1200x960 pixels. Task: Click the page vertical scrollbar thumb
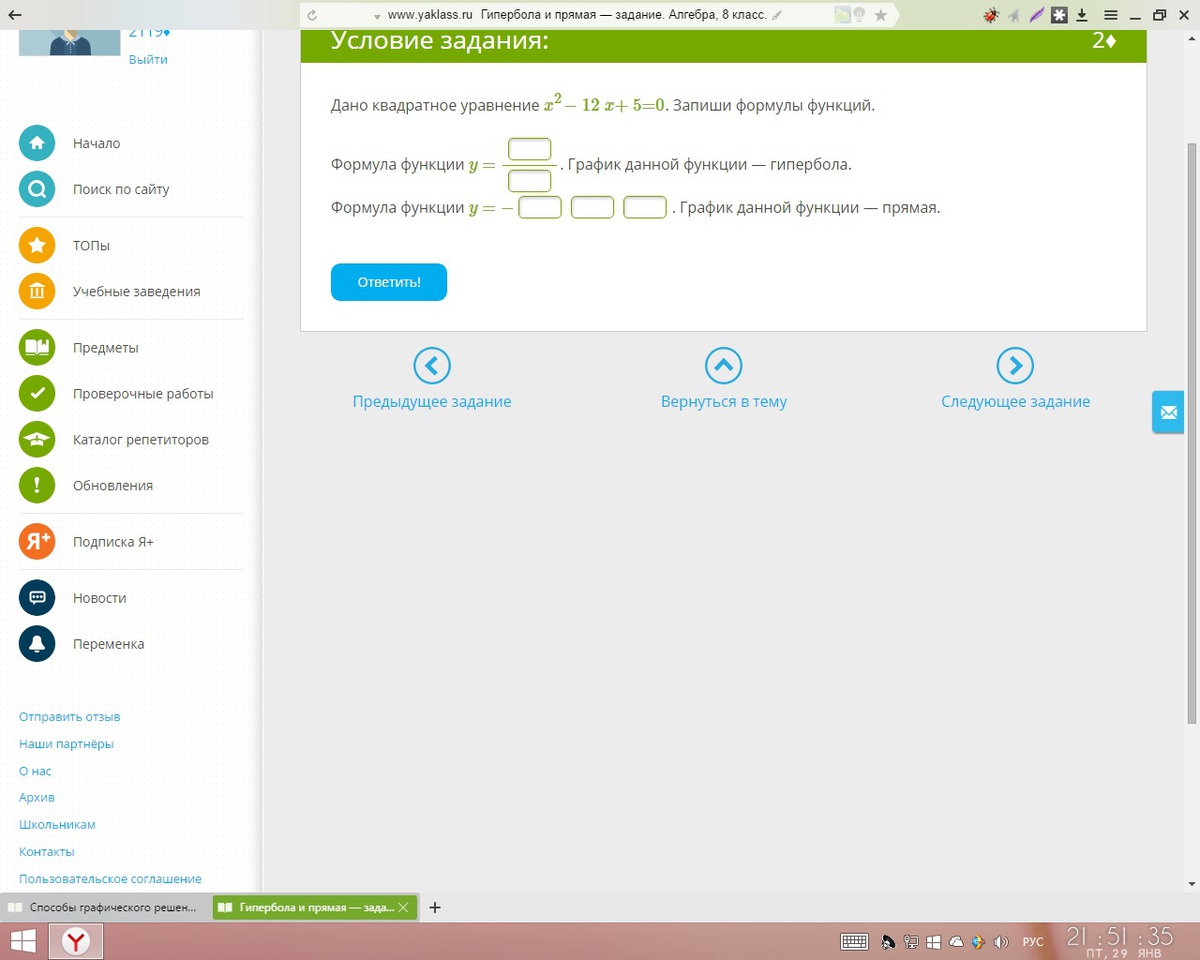(1192, 432)
